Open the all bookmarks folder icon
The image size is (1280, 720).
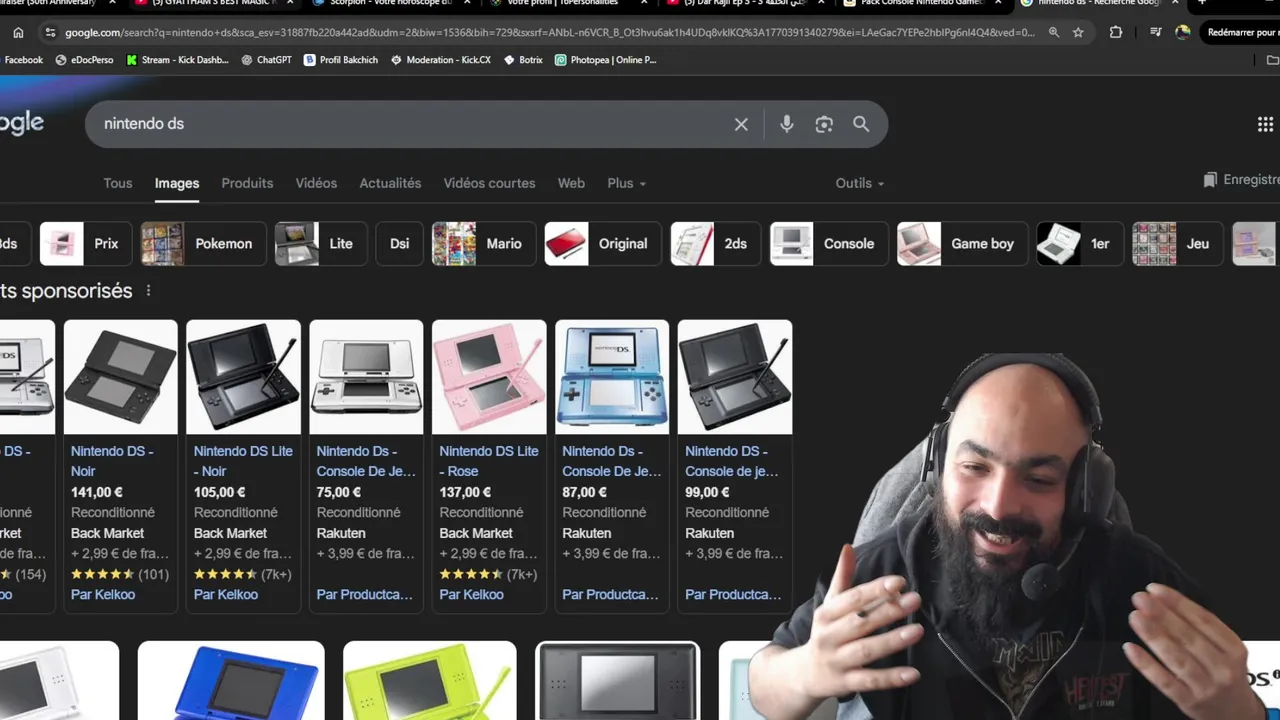(x=1272, y=60)
